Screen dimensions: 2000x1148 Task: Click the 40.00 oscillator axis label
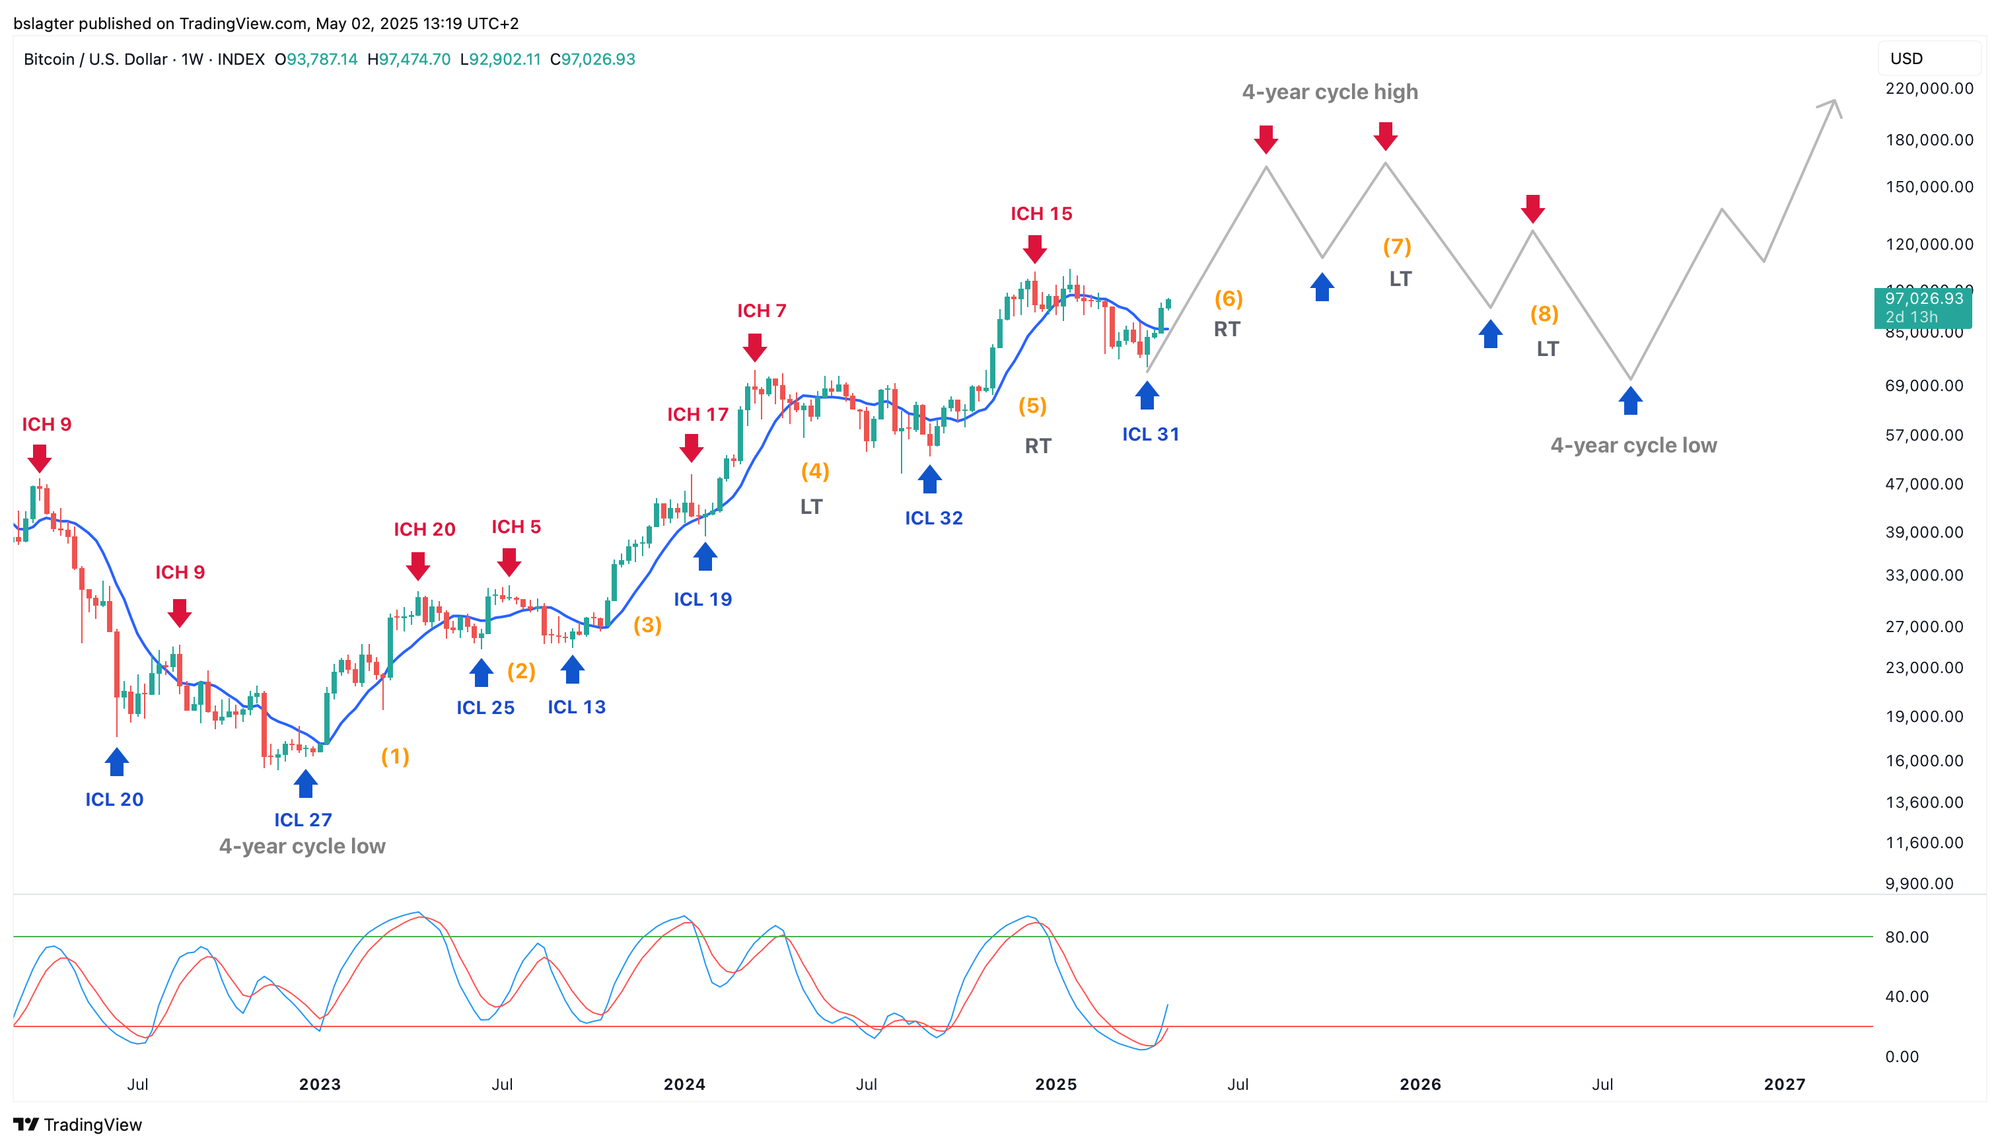[x=1907, y=996]
